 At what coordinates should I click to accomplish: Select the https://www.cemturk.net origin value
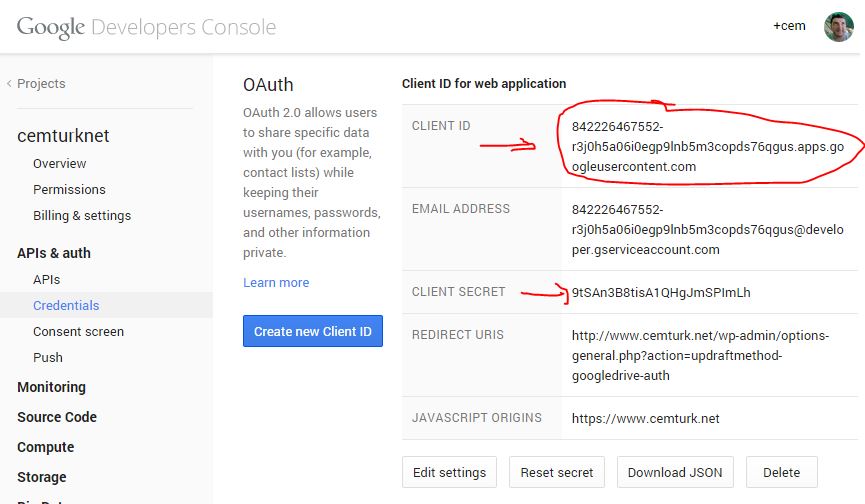[645, 419]
